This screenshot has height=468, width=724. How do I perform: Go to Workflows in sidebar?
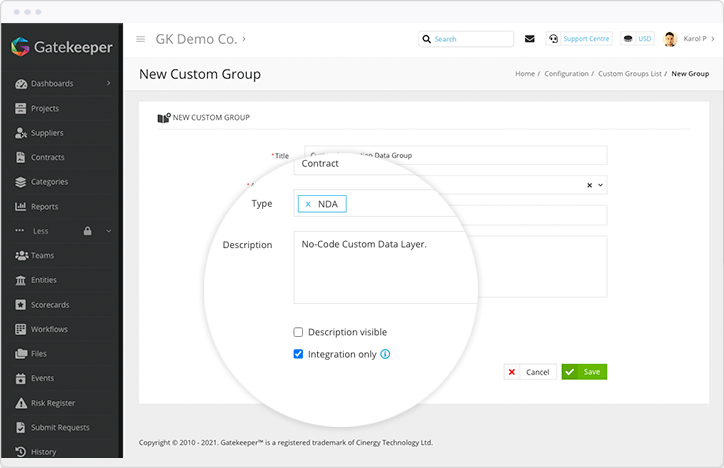point(49,329)
